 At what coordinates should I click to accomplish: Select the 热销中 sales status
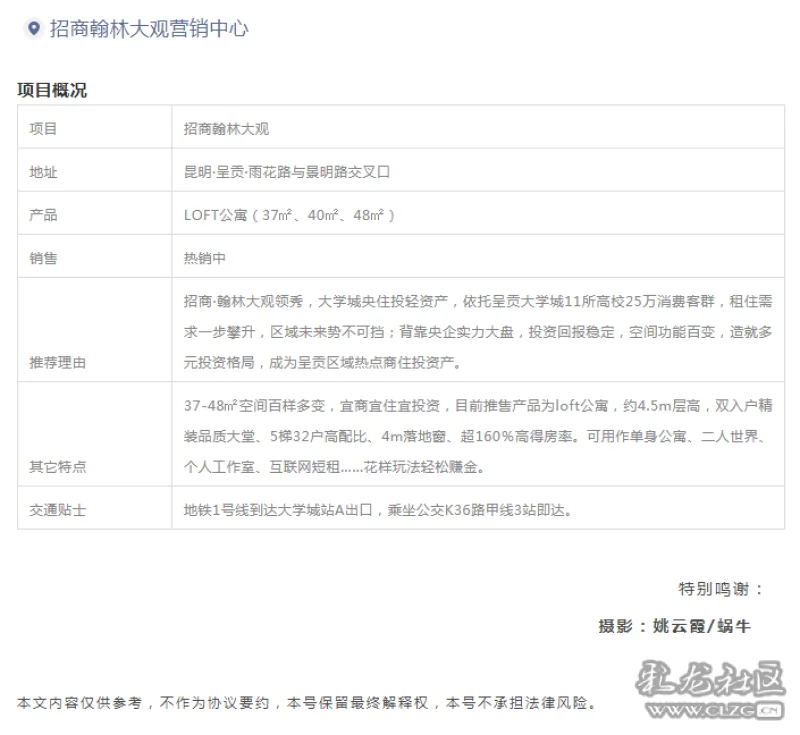205,258
